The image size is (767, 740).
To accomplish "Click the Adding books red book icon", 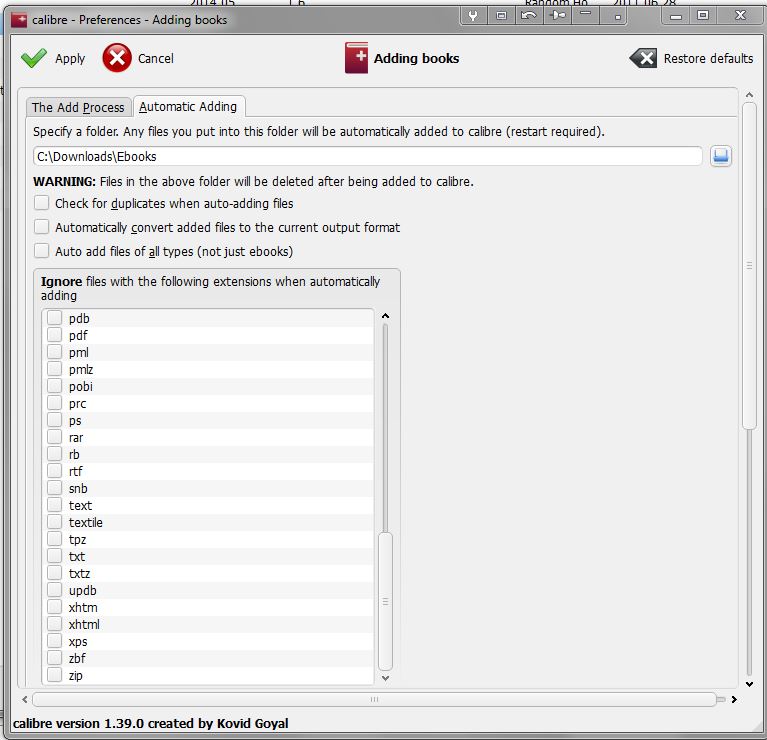I will pos(356,58).
